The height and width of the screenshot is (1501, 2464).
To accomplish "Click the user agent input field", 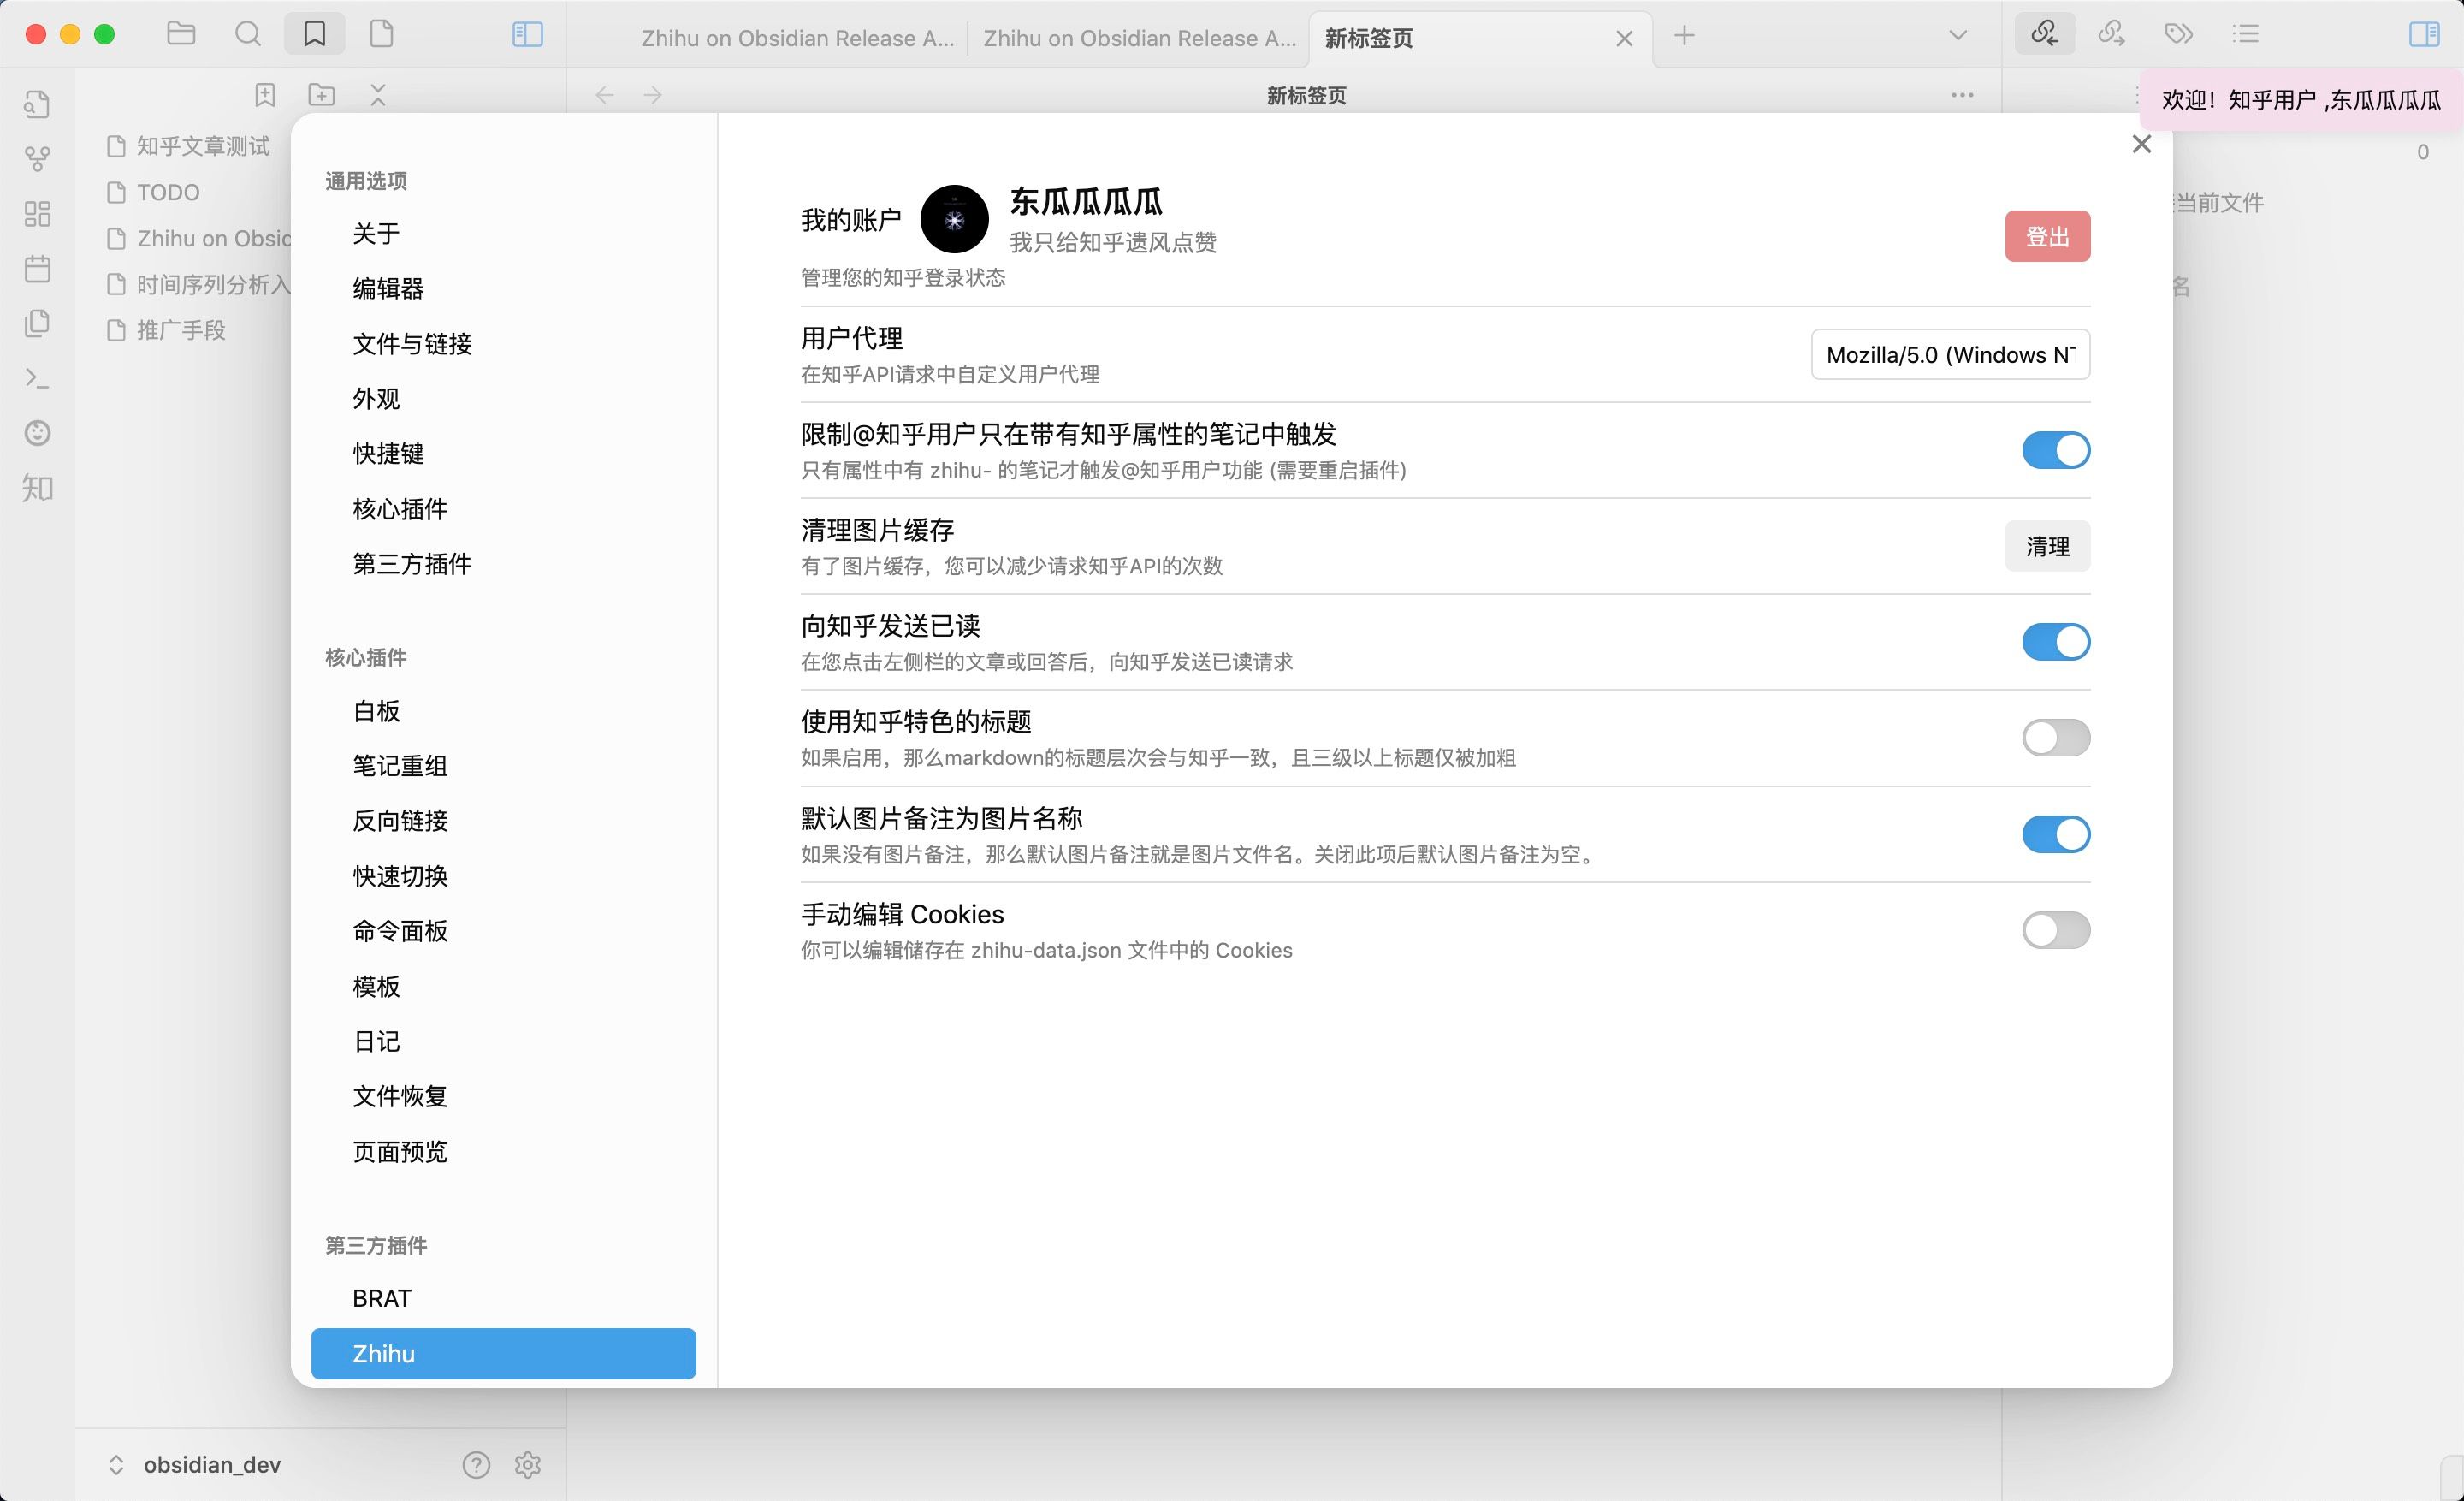I will tap(1948, 354).
